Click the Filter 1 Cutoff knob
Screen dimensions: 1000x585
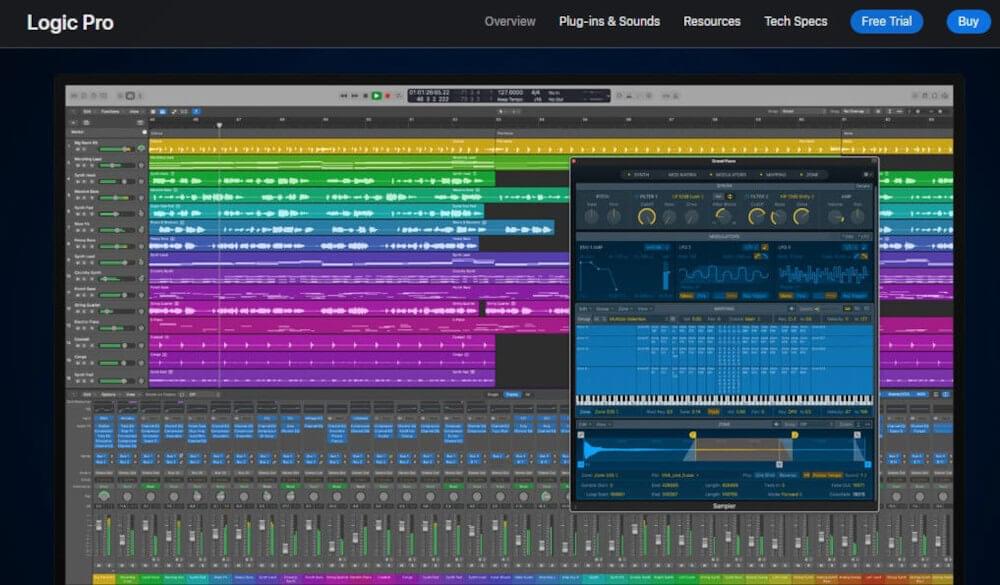coord(647,217)
